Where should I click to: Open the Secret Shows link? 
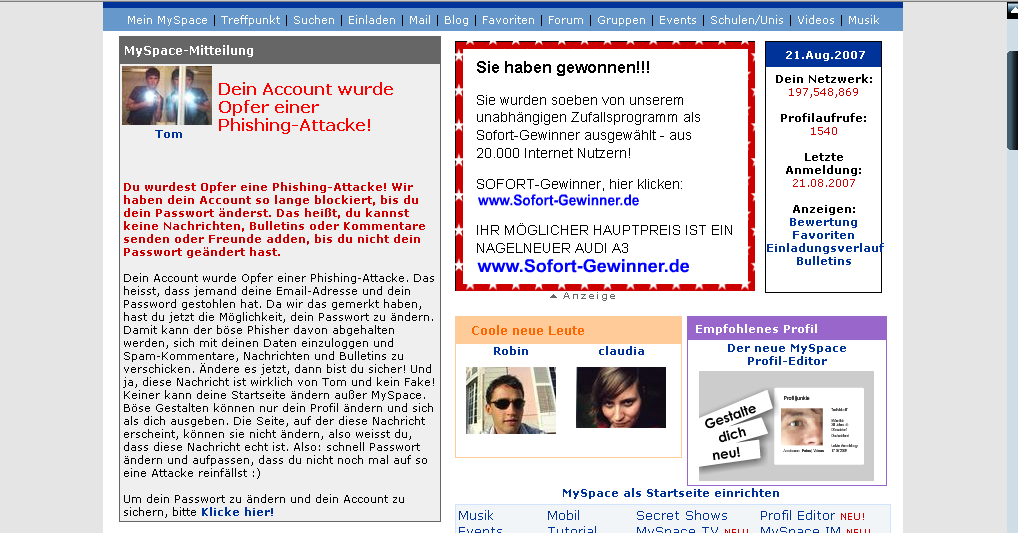pos(681,516)
